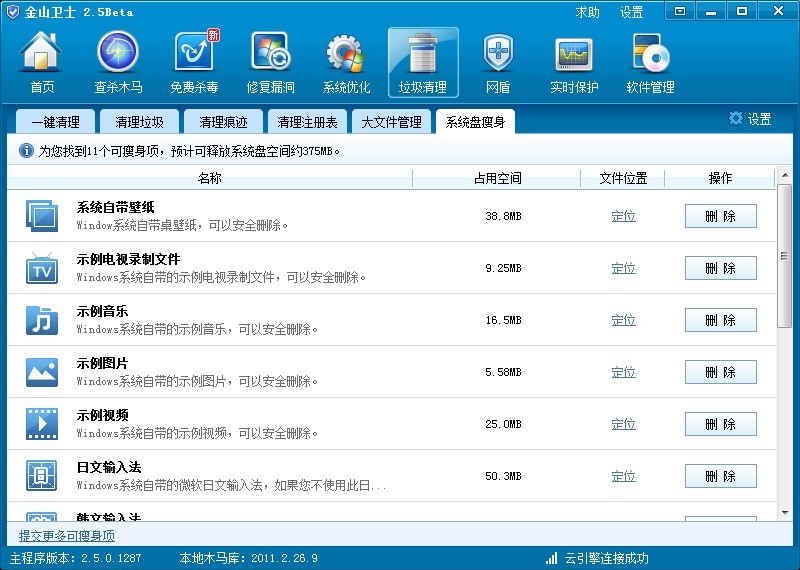The image size is (800, 570).
Task: Select the 示例音乐 row title
Action: click(102, 311)
